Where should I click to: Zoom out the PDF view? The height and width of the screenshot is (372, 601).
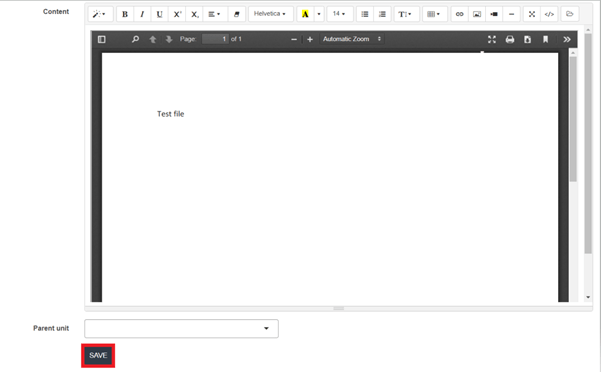tap(294, 39)
